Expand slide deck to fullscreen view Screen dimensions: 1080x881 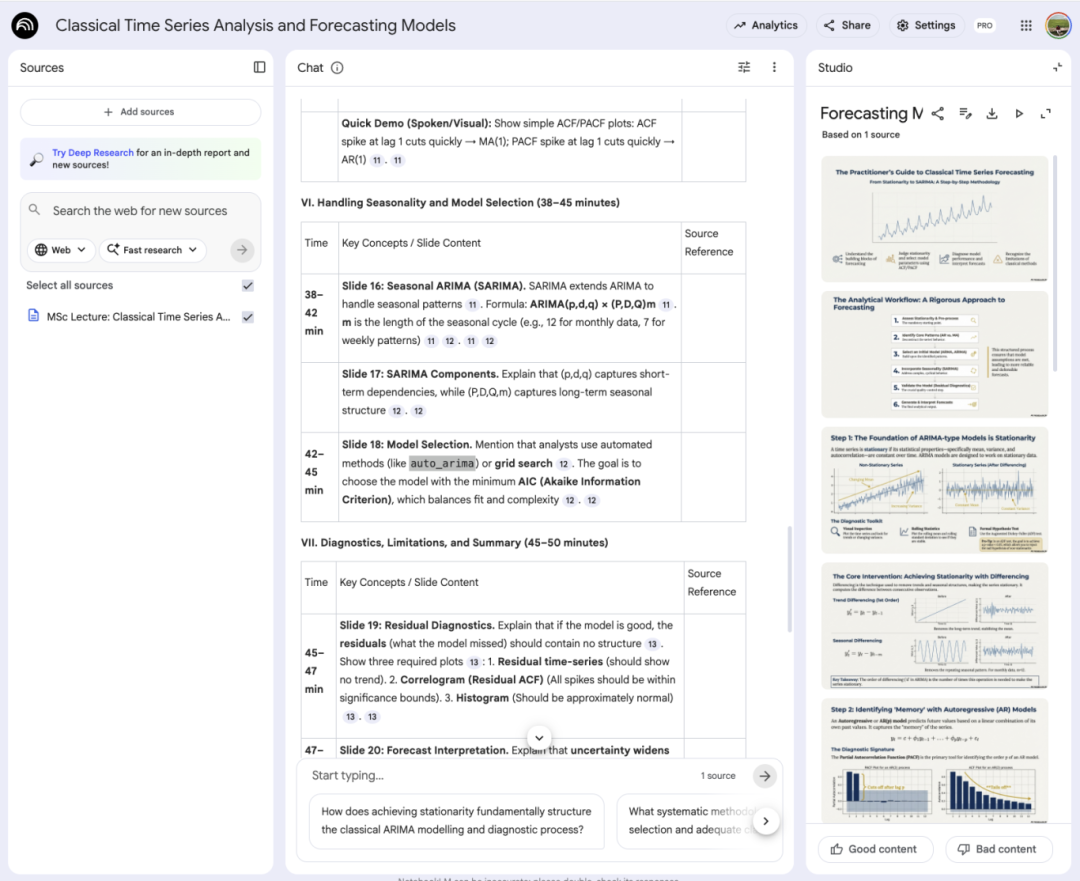(1046, 114)
